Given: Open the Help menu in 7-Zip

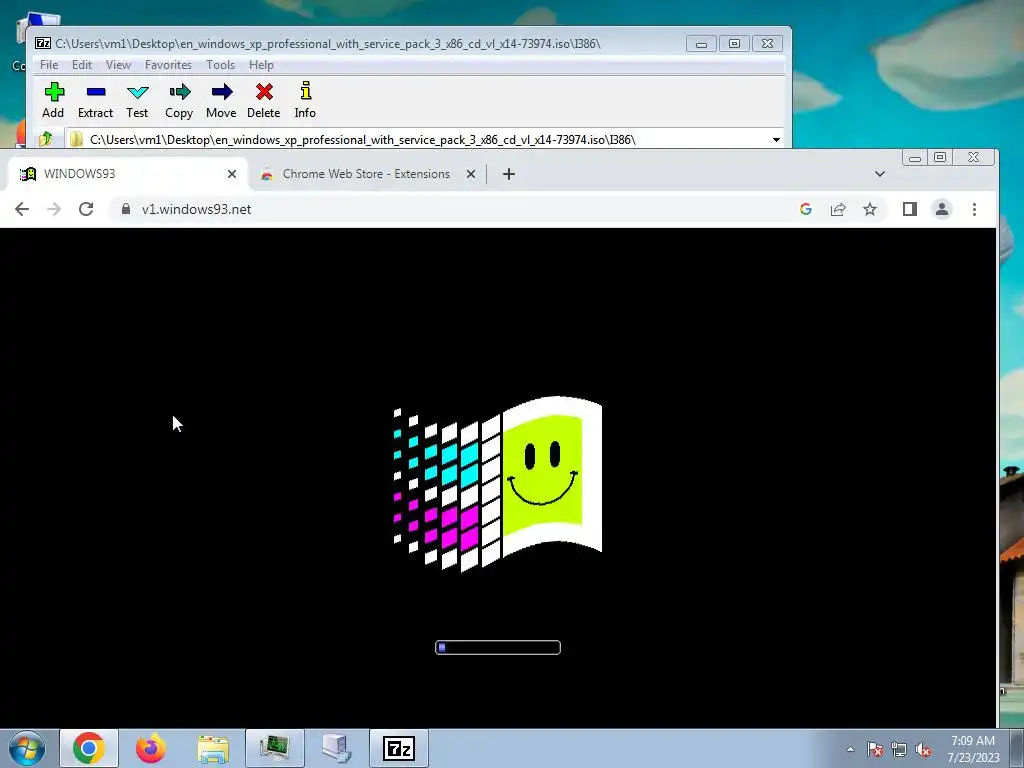Looking at the screenshot, I should click(x=261, y=65).
